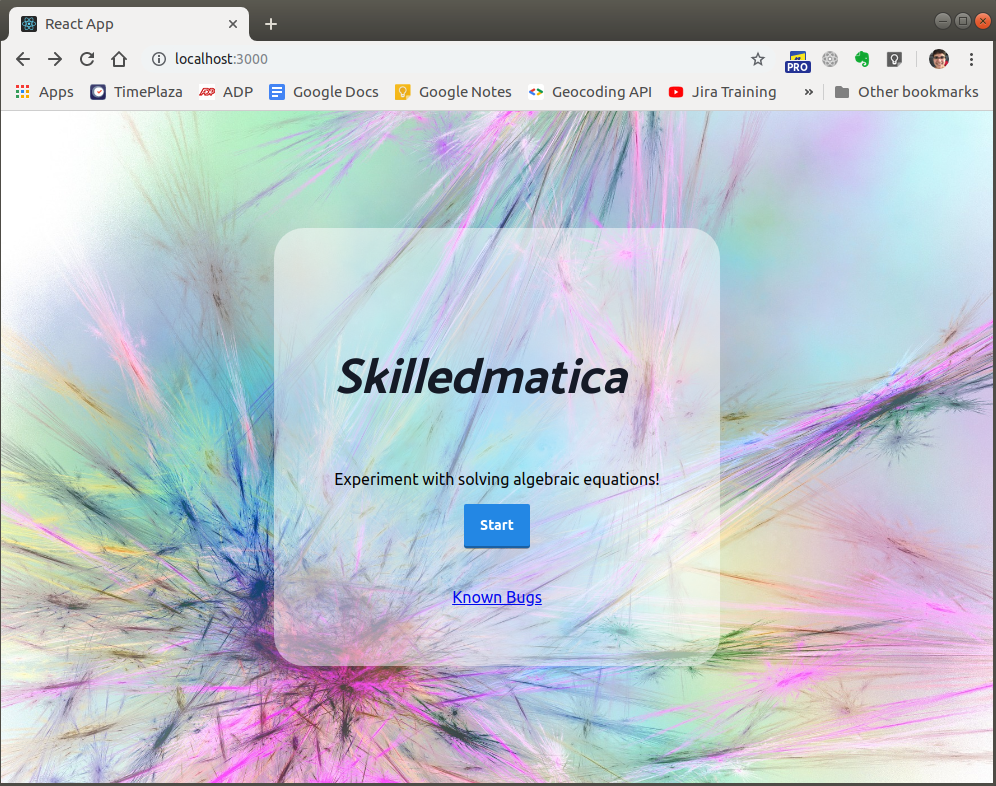The image size is (996, 786).
Task: Select the React App tab
Action: (129, 24)
